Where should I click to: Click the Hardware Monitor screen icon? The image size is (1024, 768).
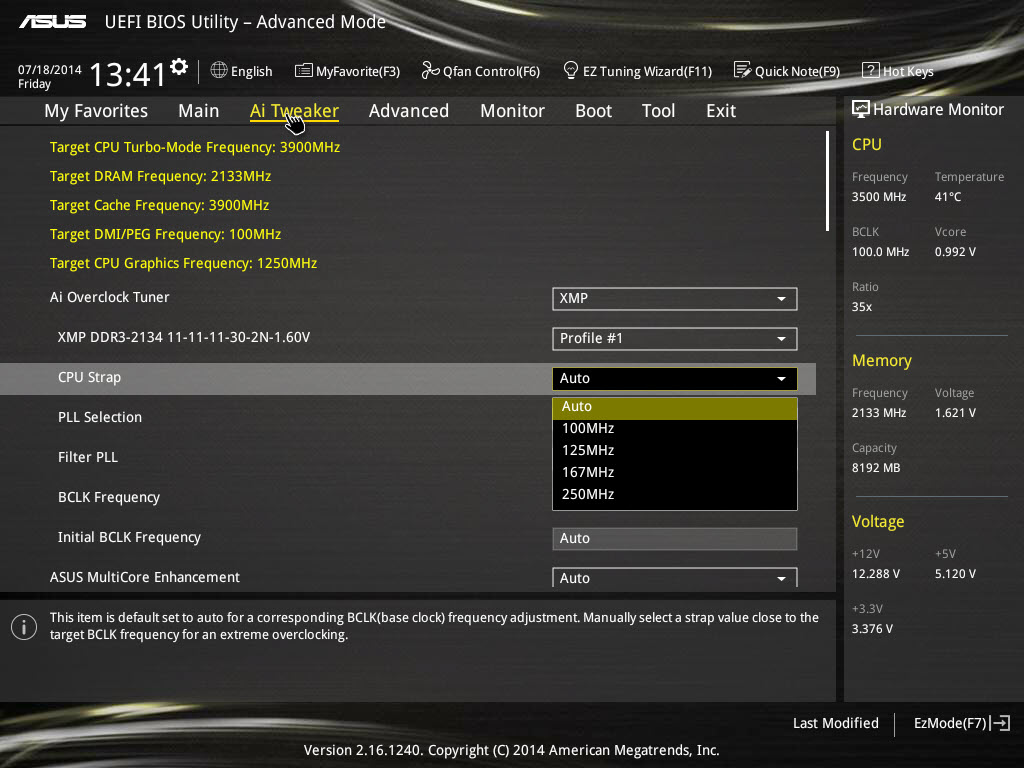coord(861,109)
